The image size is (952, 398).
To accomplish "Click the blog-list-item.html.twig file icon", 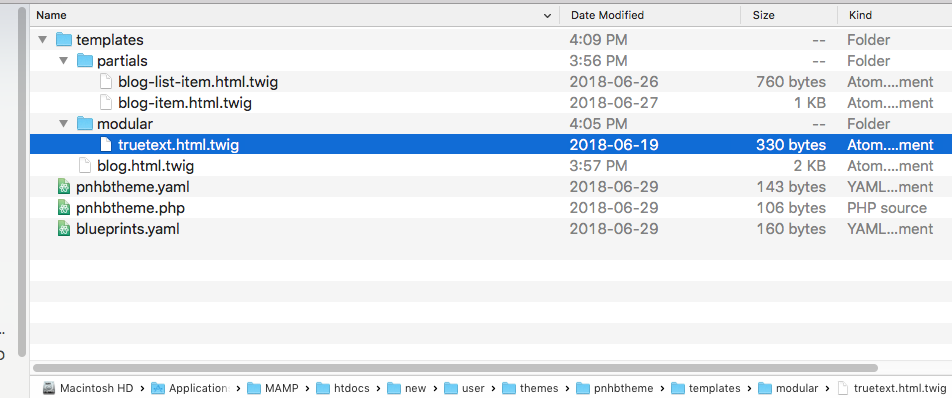I will tap(106, 82).
